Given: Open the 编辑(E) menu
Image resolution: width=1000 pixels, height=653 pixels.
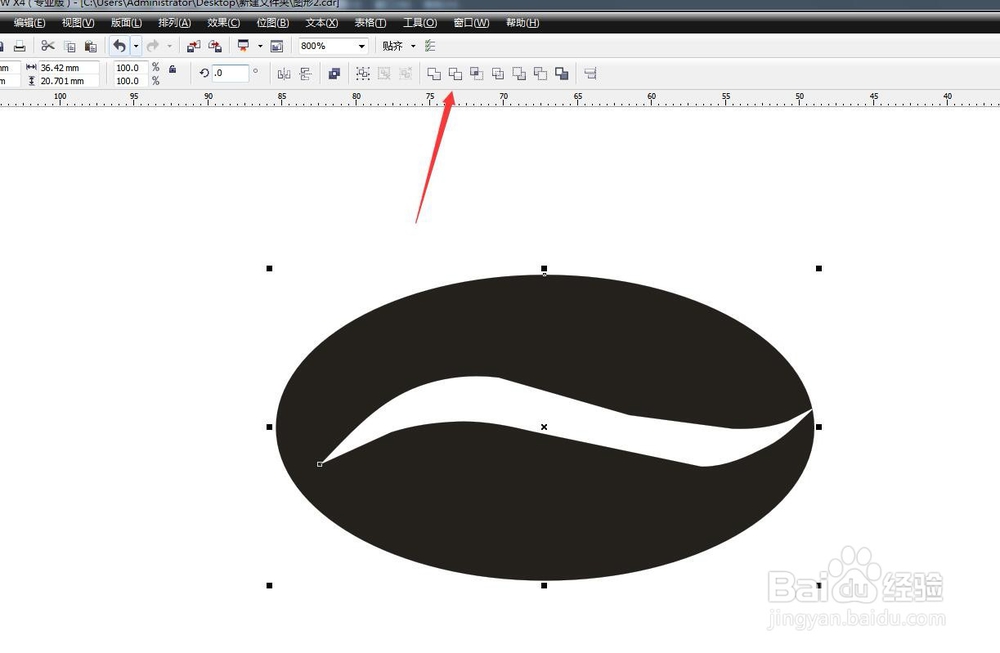Looking at the screenshot, I should point(29,23).
